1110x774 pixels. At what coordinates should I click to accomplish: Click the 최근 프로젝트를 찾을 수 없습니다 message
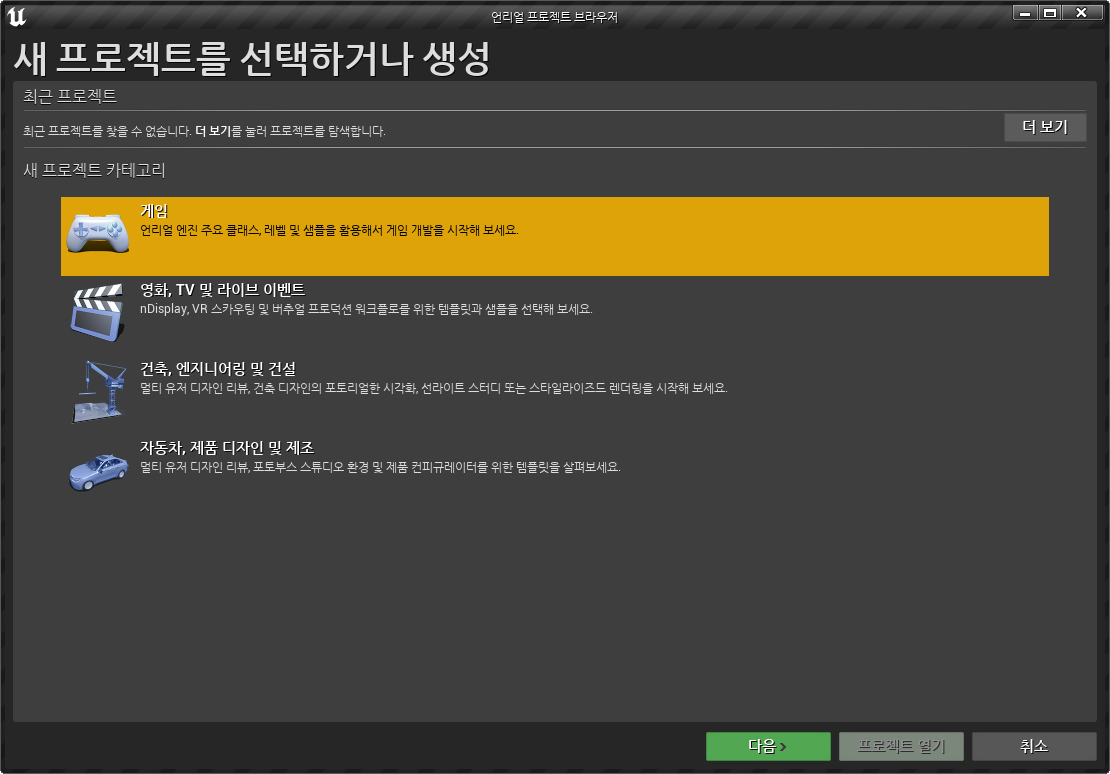[x=204, y=131]
